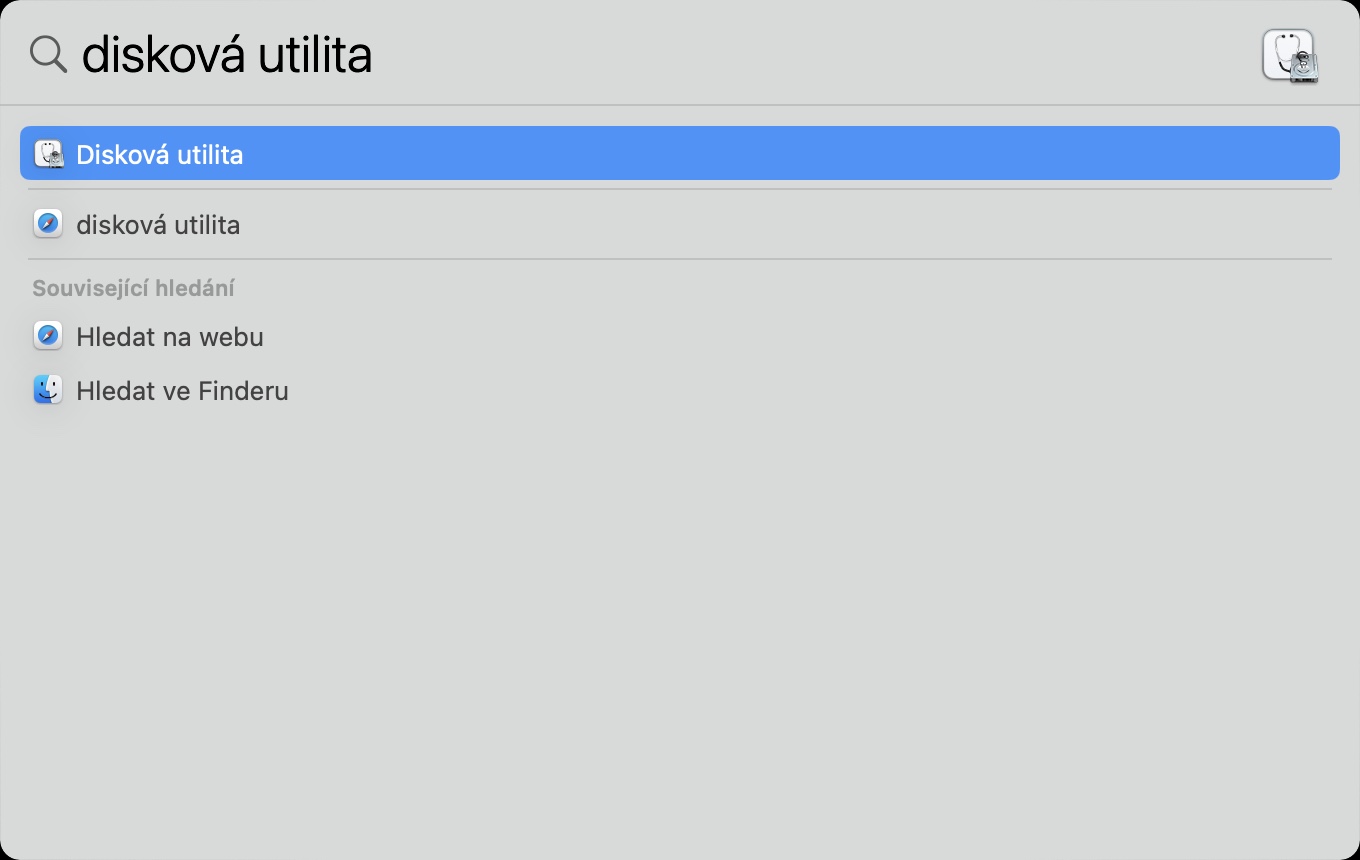Click blank right side of "Hledat ve Finderu" row
This screenshot has width=1360, height=860.
pyautogui.click(x=900, y=391)
